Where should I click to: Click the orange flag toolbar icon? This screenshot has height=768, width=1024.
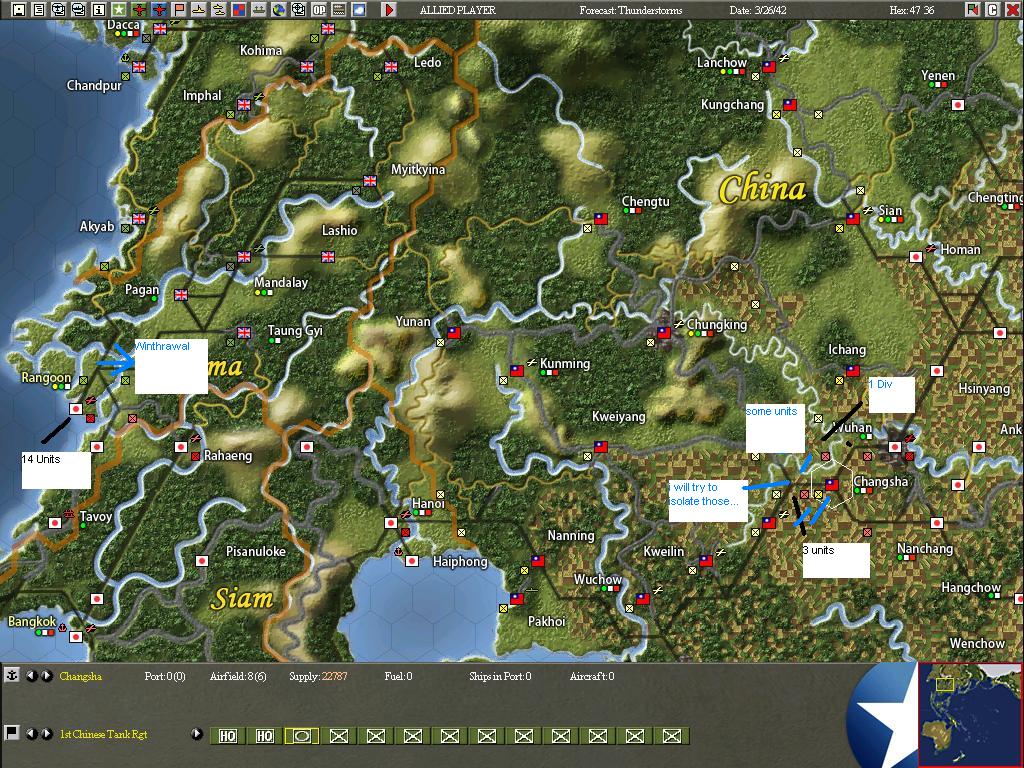click(179, 10)
